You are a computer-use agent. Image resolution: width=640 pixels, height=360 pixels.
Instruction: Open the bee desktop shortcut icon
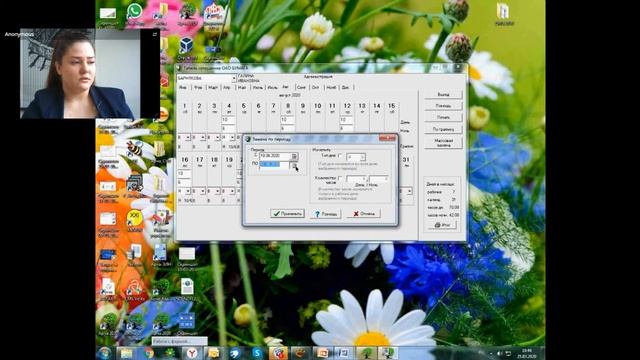134,149
